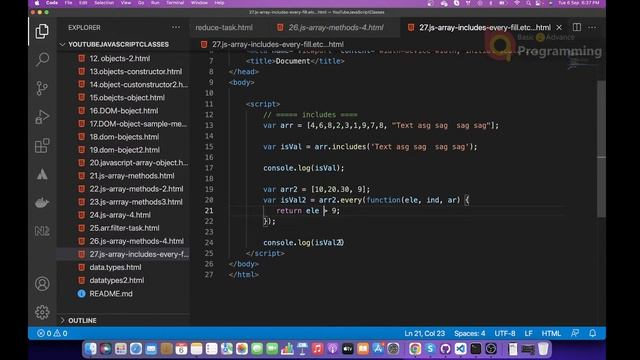This screenshot has width=640, height=360.
Task: Open Trash in the dock
Action: (543, 349)
